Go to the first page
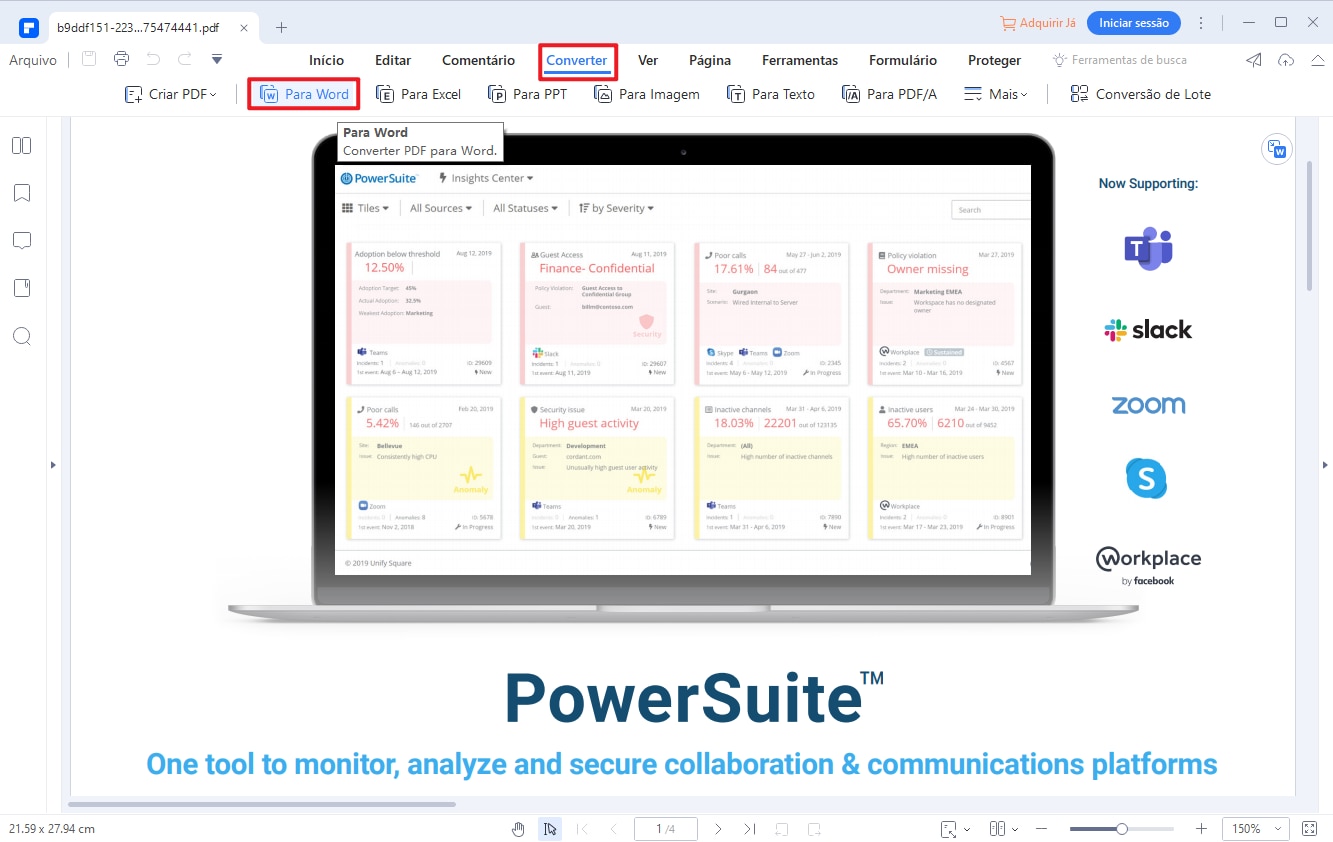 coord(582,829)
